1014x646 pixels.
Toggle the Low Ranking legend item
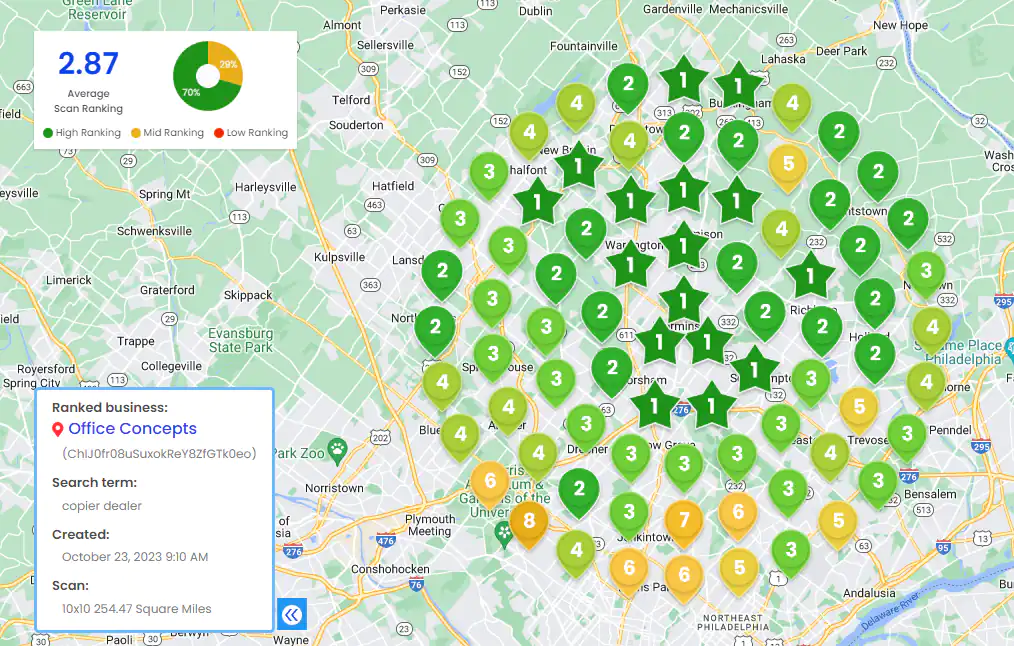tap(250, 133)
